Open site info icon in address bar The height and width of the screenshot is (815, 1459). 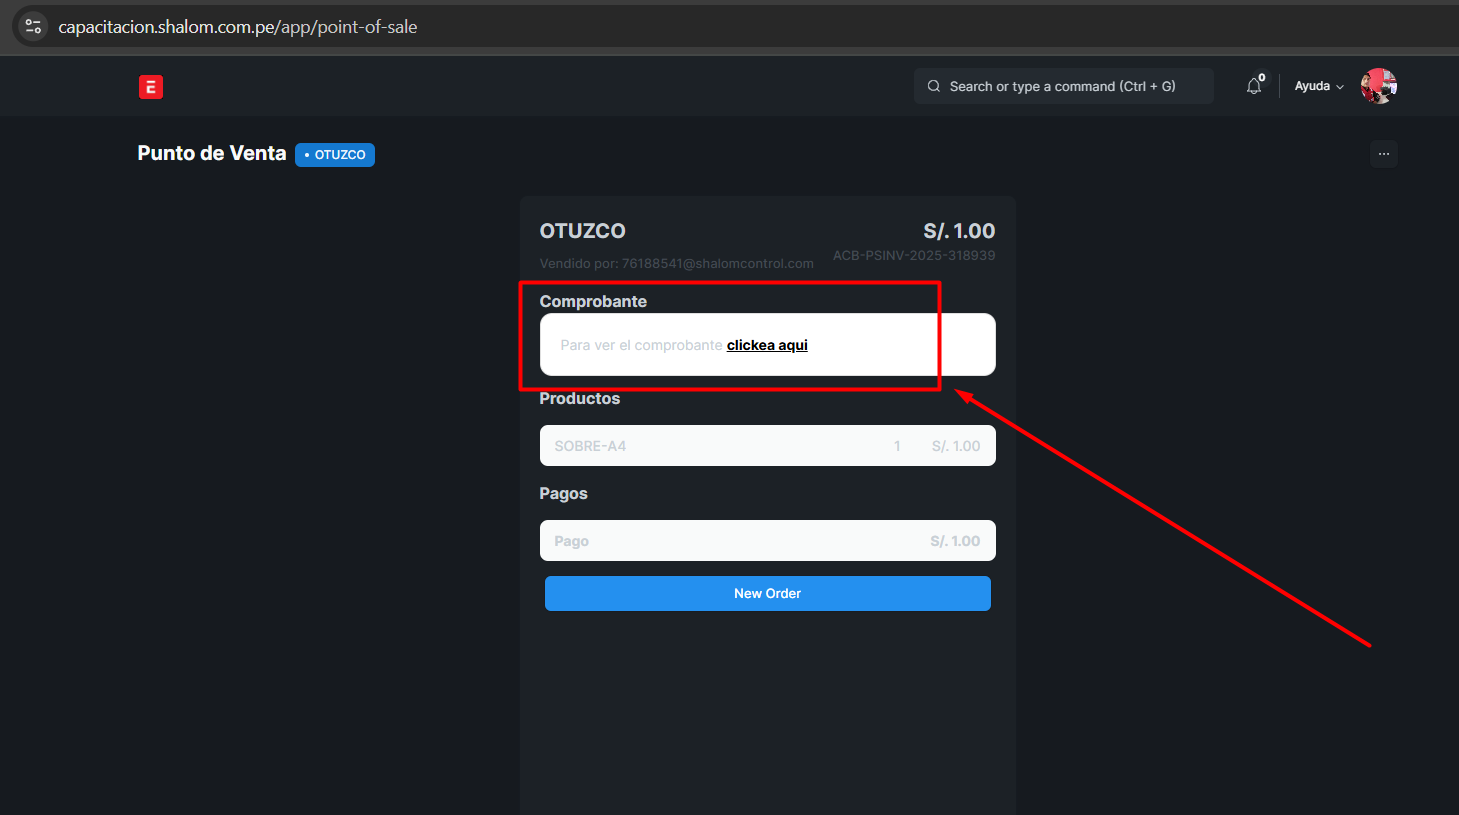(x=33, y=27)
